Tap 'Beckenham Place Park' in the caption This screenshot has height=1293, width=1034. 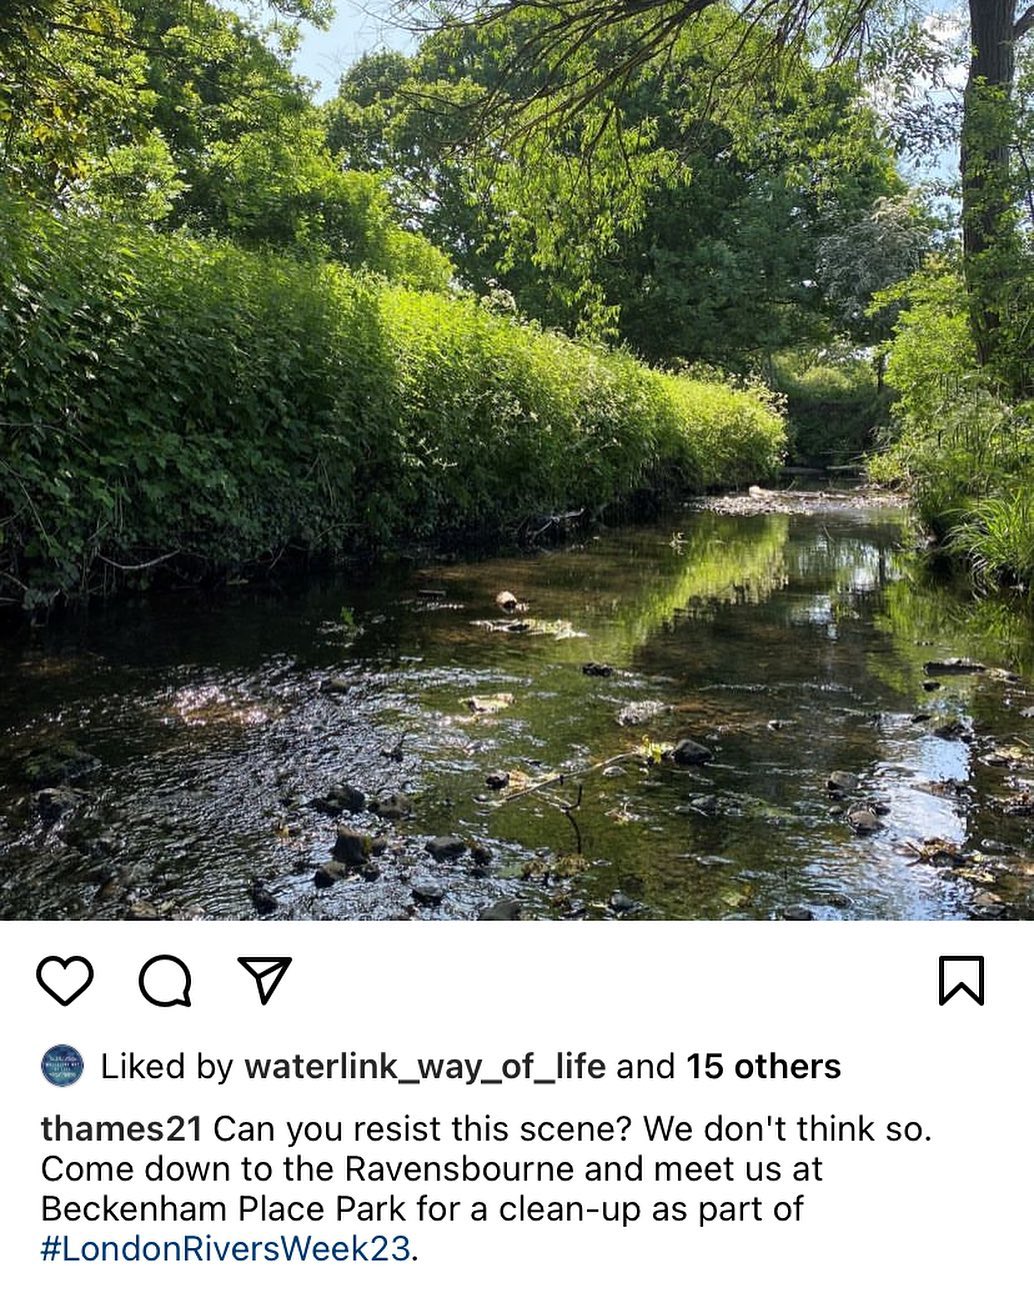coord(223,1209)
